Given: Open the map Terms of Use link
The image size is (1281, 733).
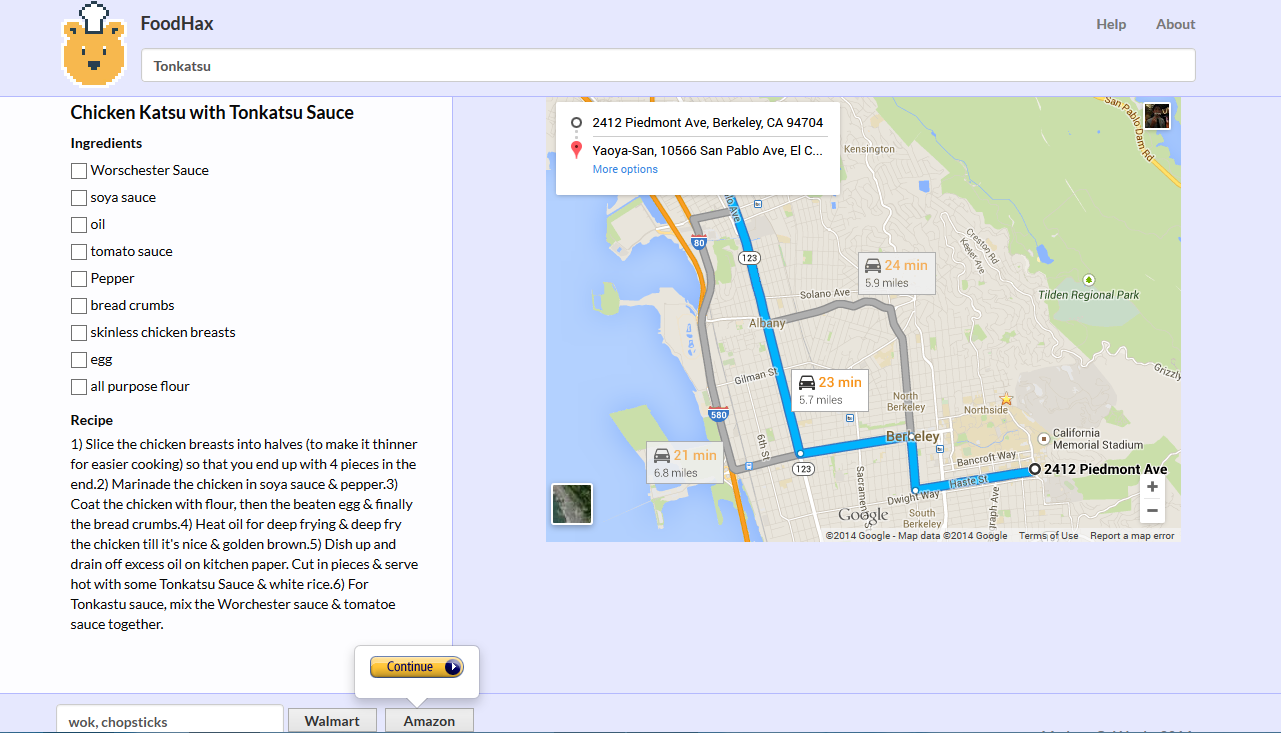Looking at the screenshot, I should 1049,536.
